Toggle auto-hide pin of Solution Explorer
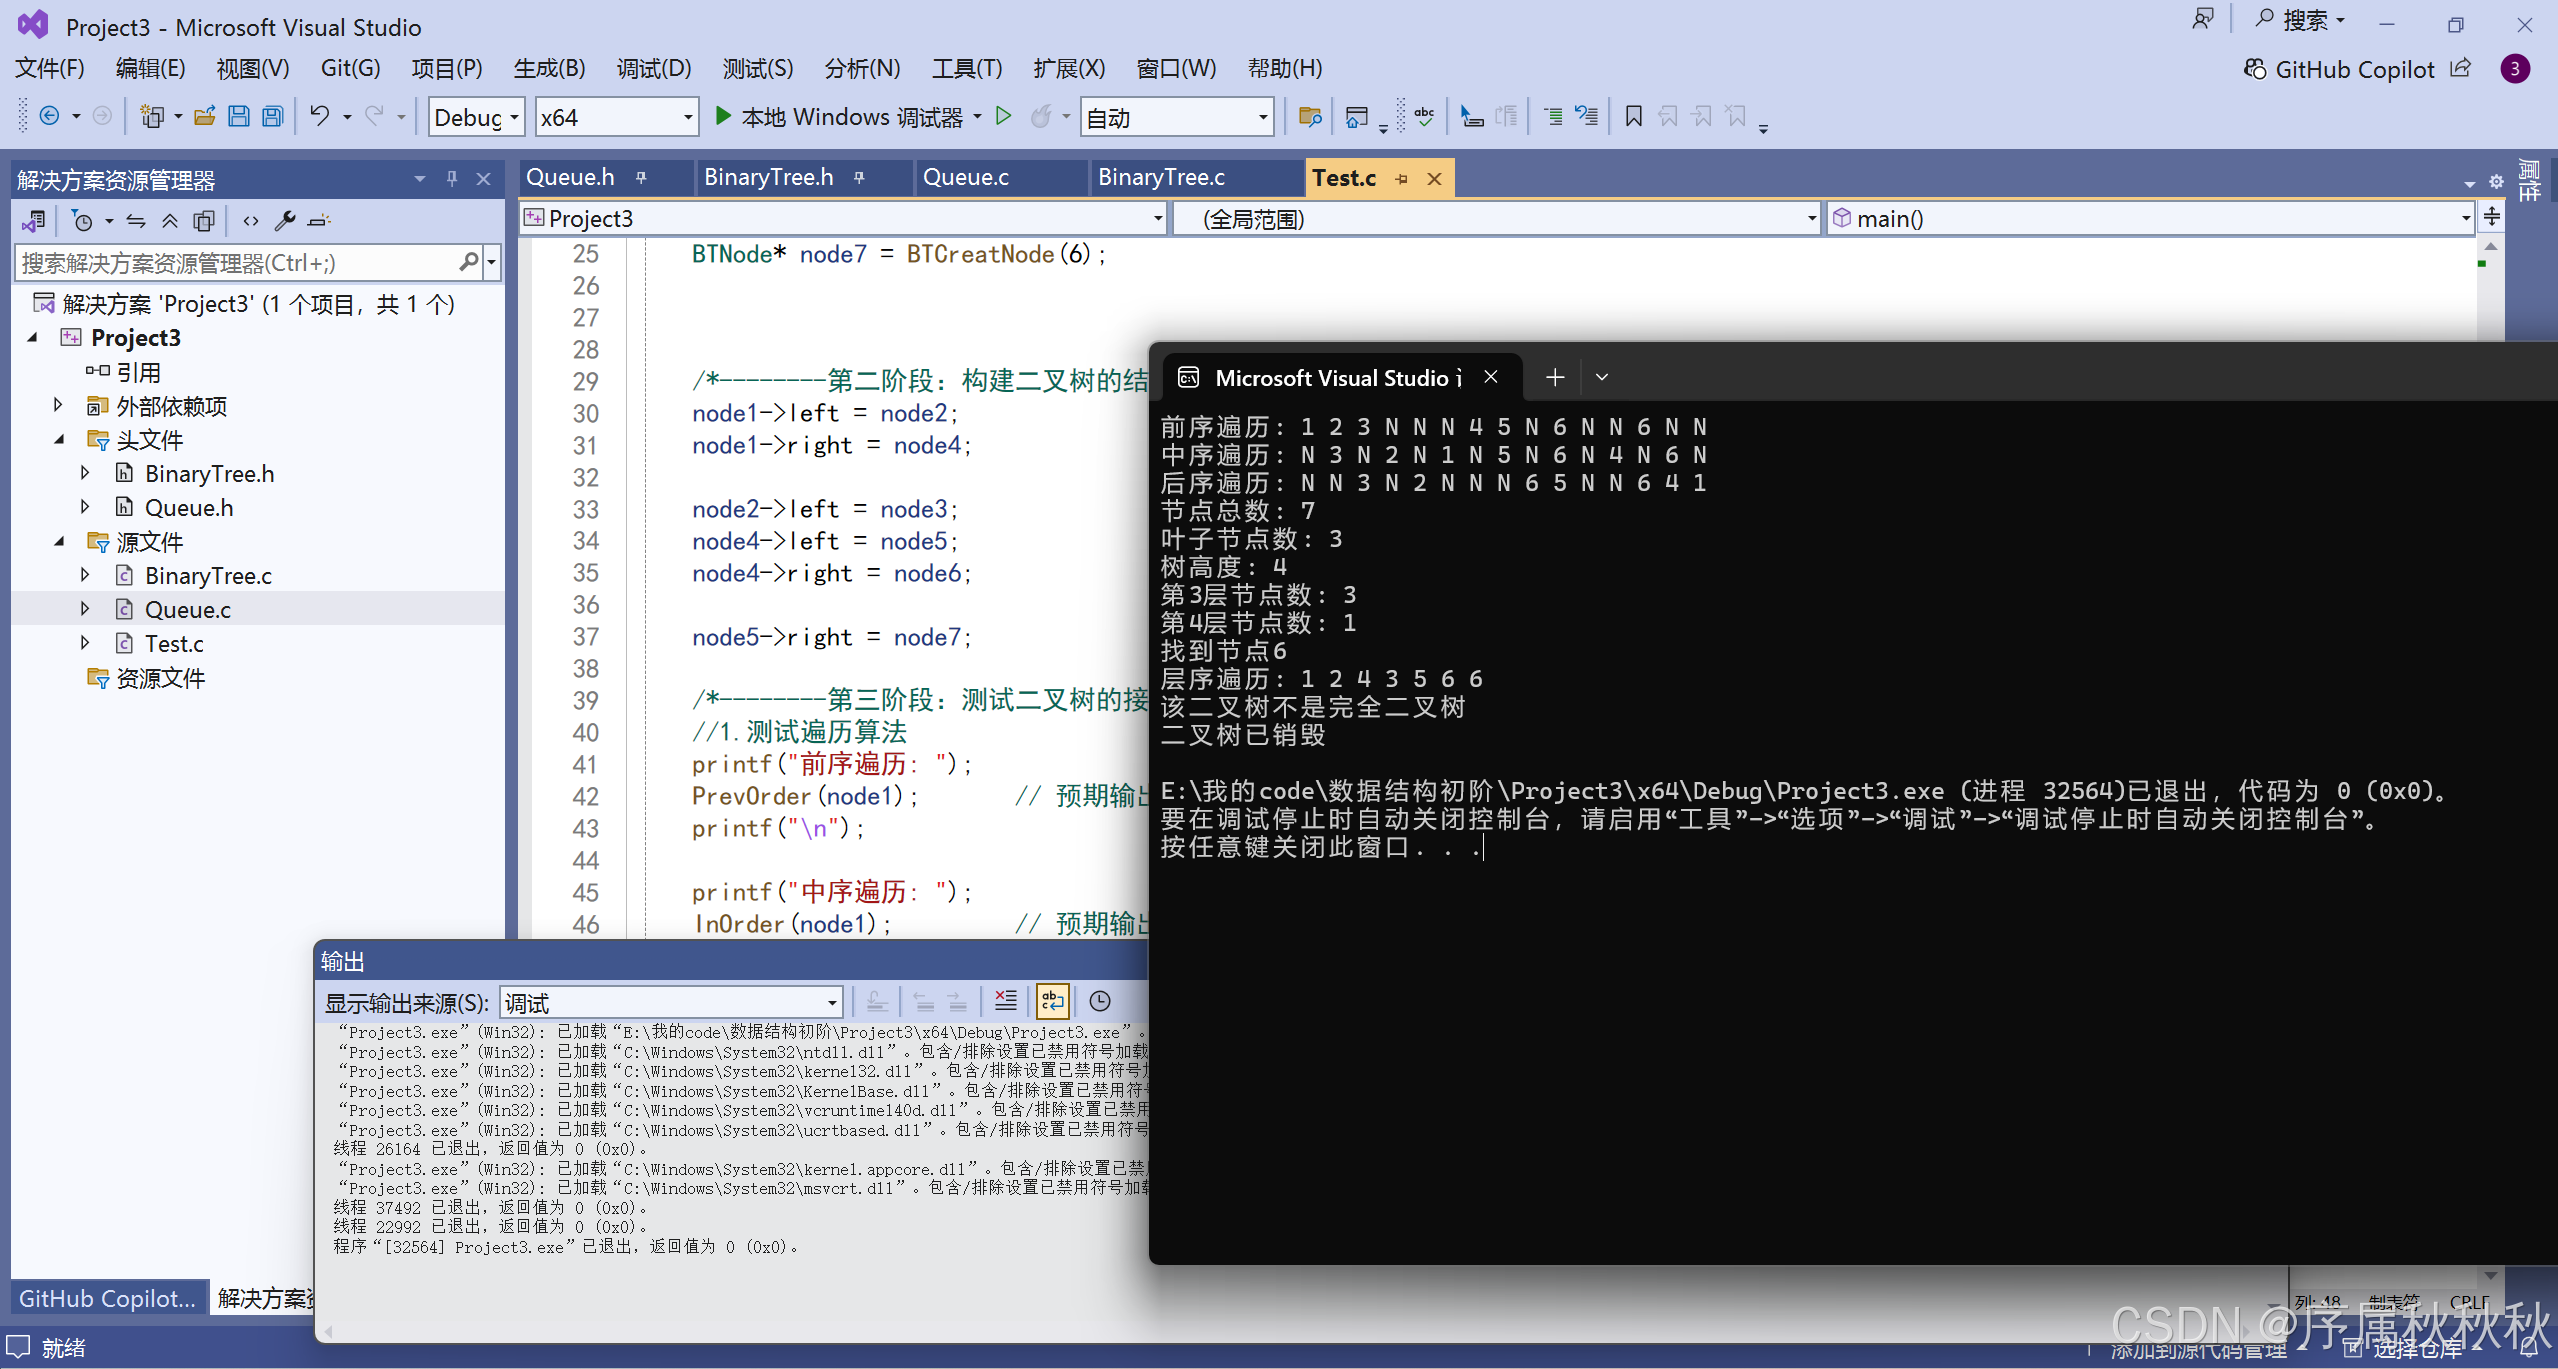 point(452,179)
